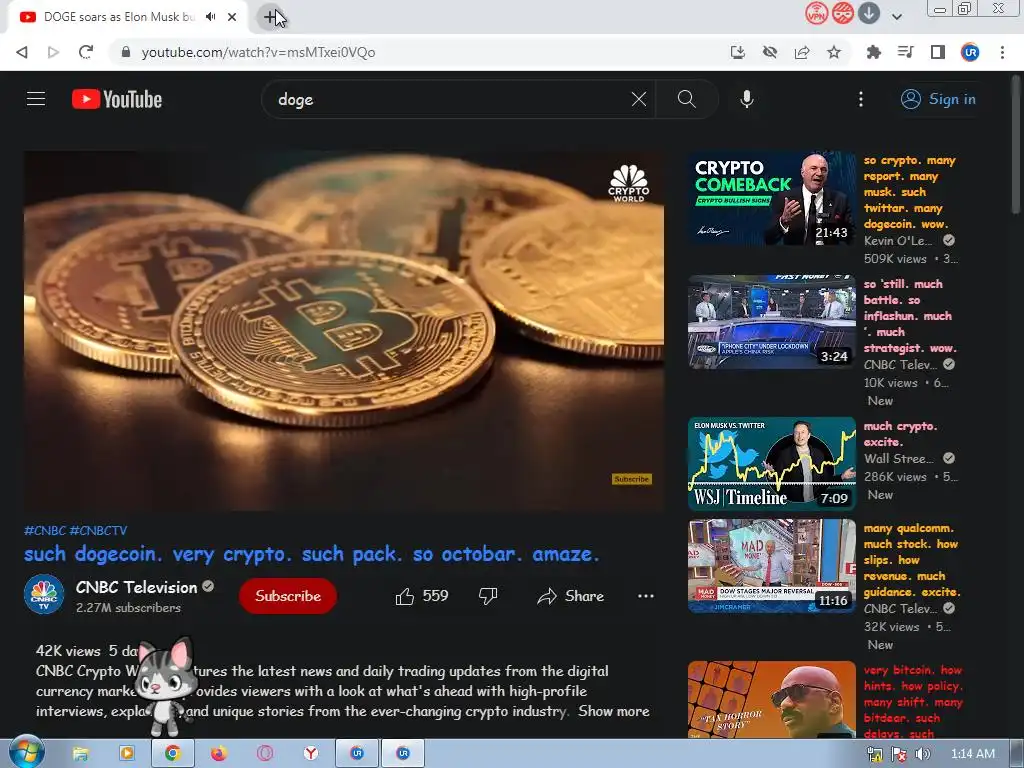Image resolution: width=1024 pixels, height=768 pixels.
Task: Subscribe to CNBC Television with red button
Action: [288, 596]
